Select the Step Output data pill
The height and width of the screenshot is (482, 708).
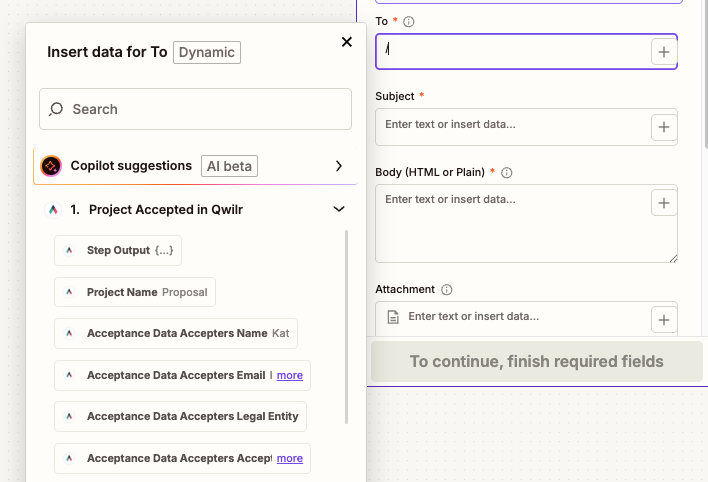pos(118,250)
